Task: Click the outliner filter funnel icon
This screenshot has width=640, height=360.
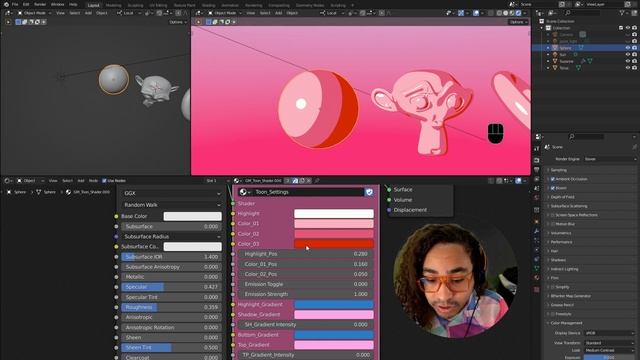Action: (622, 13)
